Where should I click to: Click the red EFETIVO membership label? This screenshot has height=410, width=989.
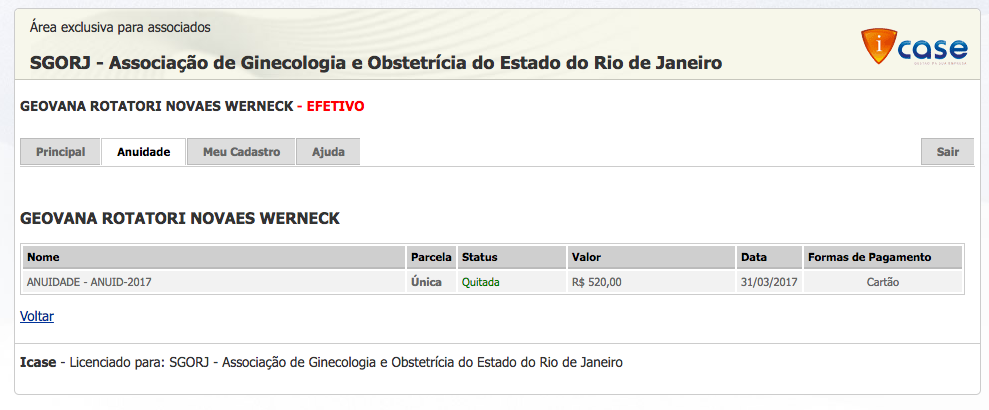click(x=335, y=105)
